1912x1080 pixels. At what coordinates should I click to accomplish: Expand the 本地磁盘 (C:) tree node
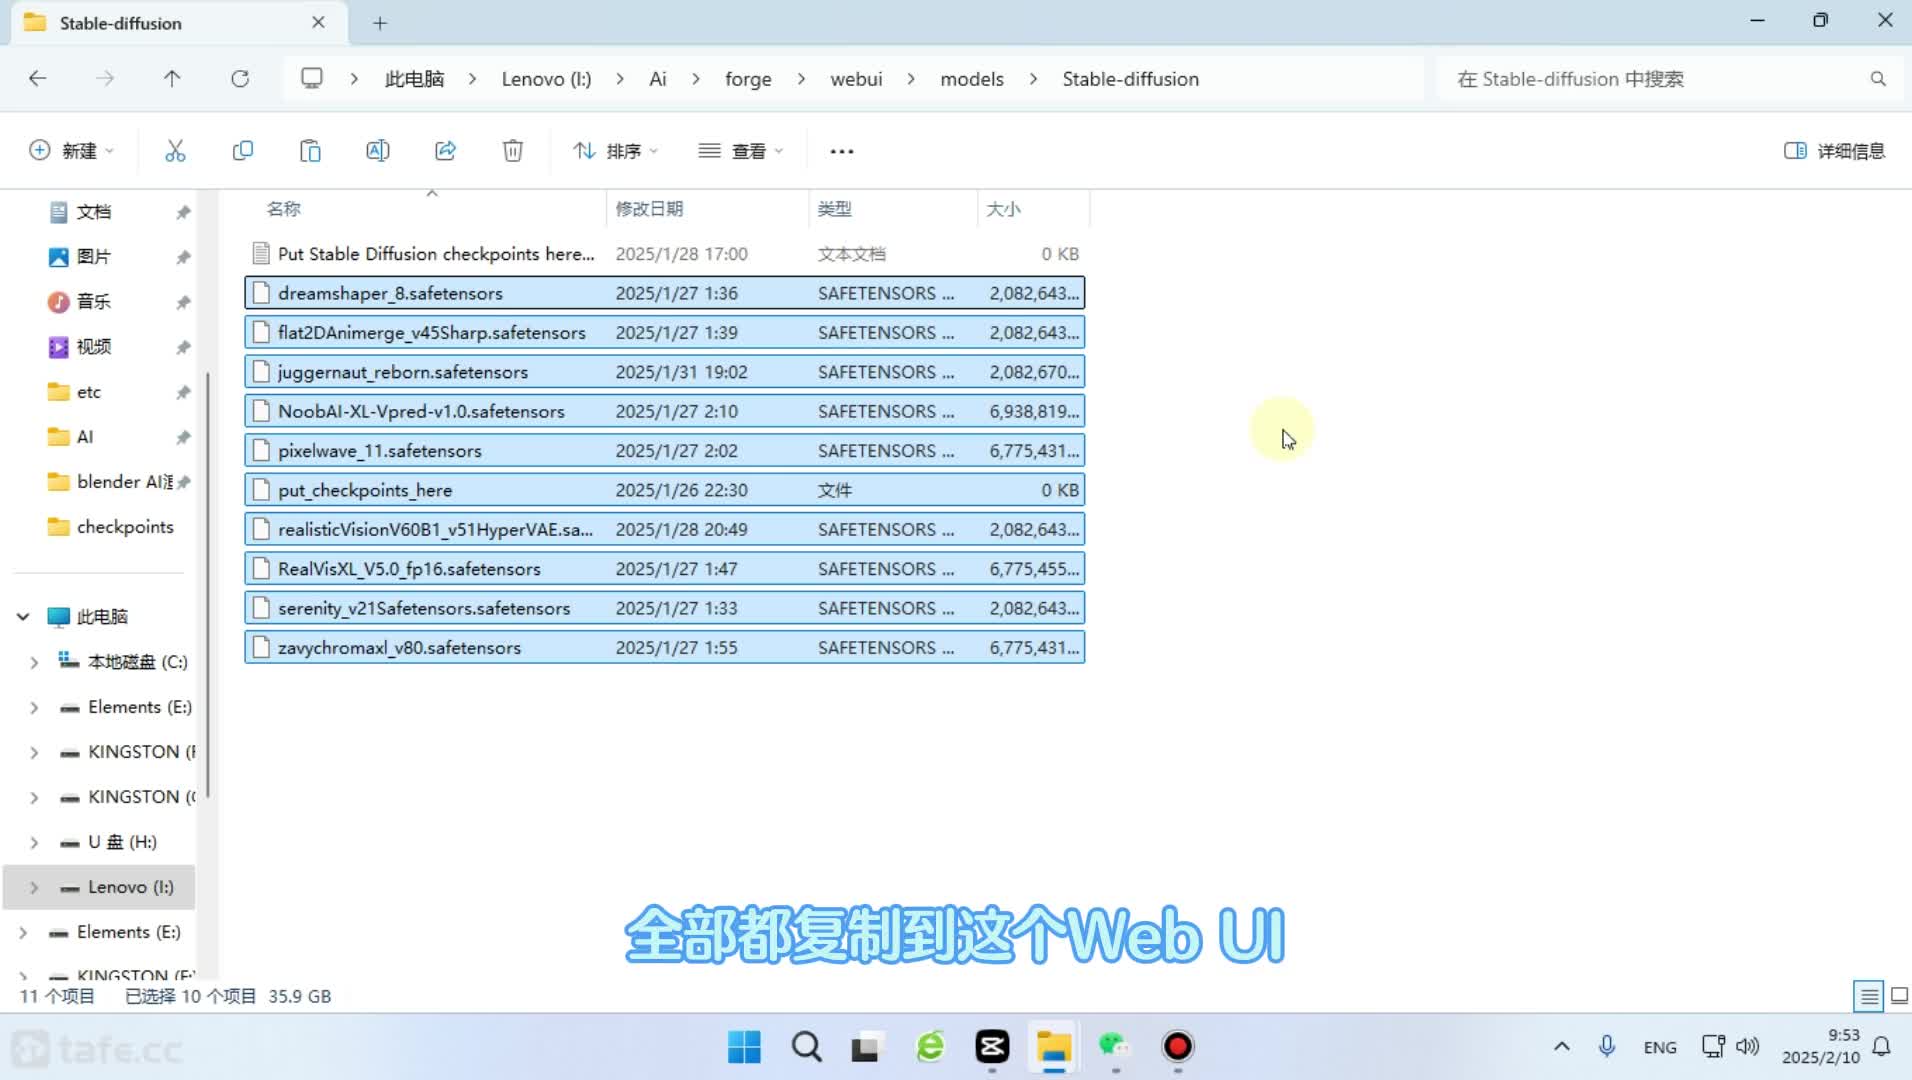[x=34, y=662]
